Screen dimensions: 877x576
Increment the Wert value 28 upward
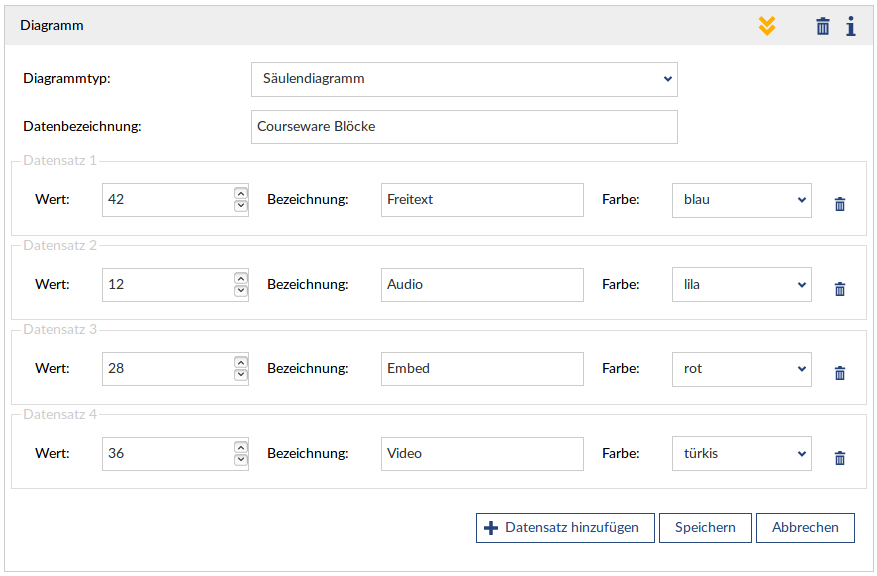(240, 362)
